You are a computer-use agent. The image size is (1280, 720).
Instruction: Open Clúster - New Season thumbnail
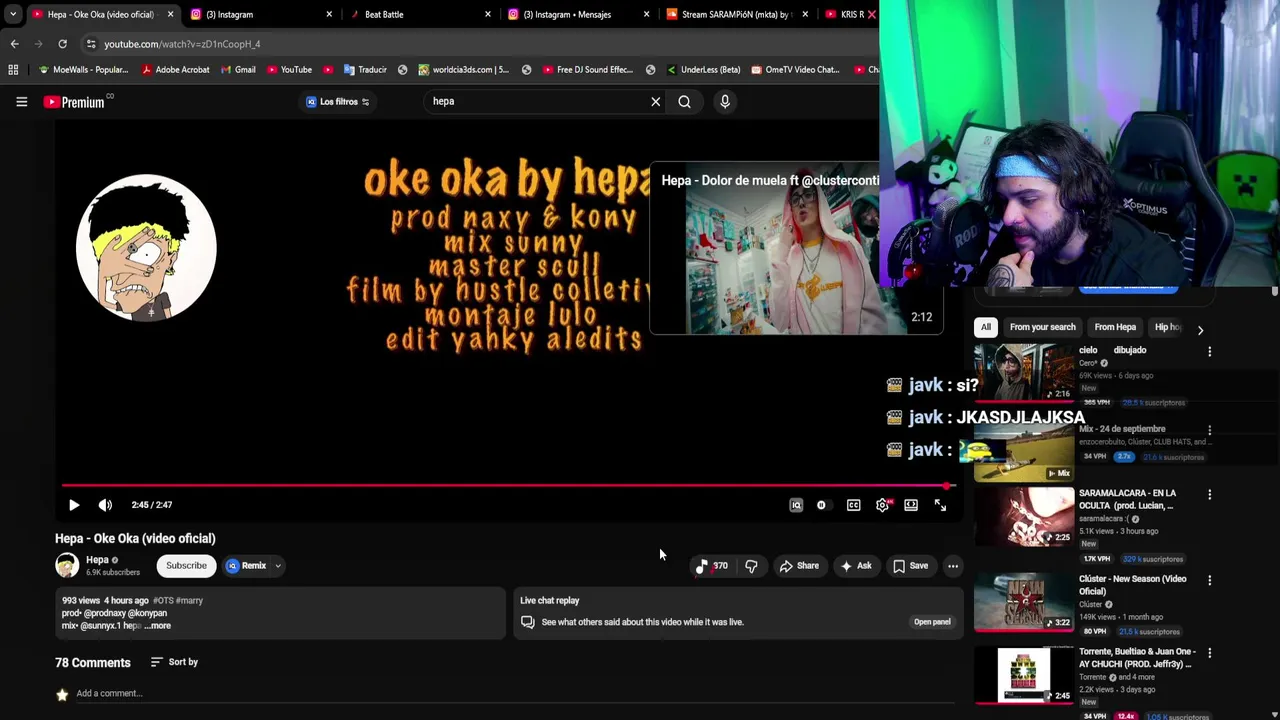coord(1024,602)
